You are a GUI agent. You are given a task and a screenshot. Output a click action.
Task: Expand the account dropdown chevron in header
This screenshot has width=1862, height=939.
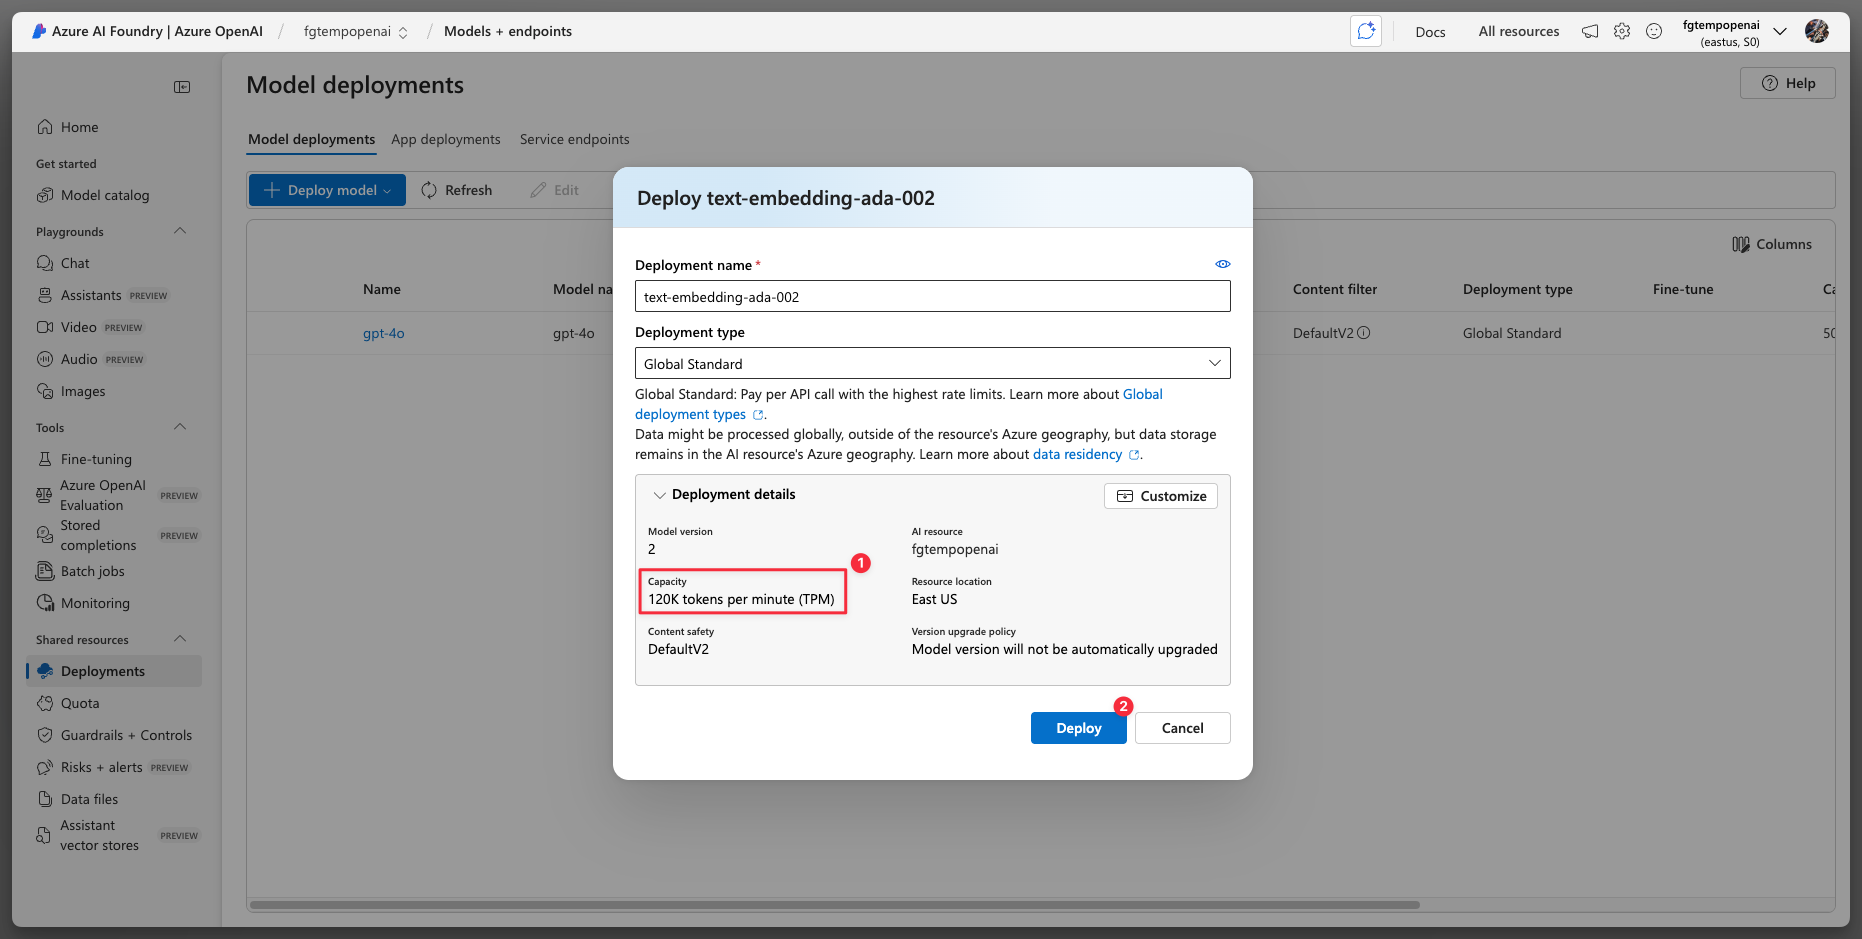[x=1780, y=31]
